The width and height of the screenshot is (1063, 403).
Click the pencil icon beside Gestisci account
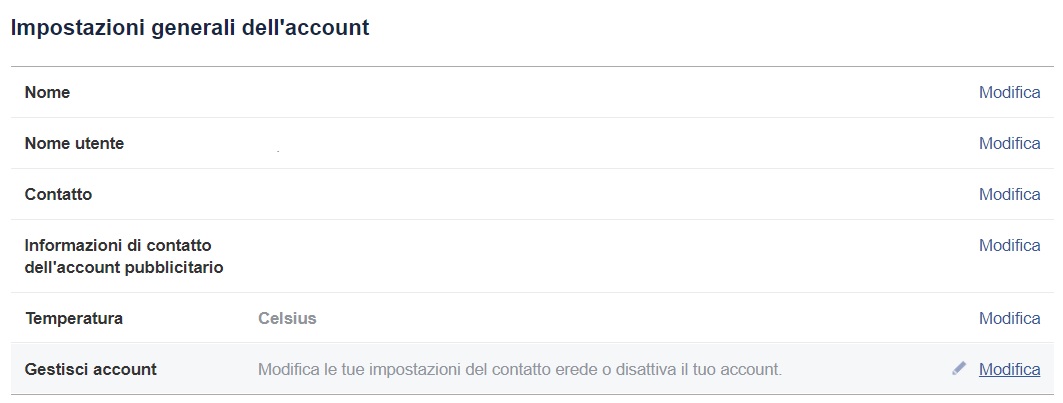(959, 368)
